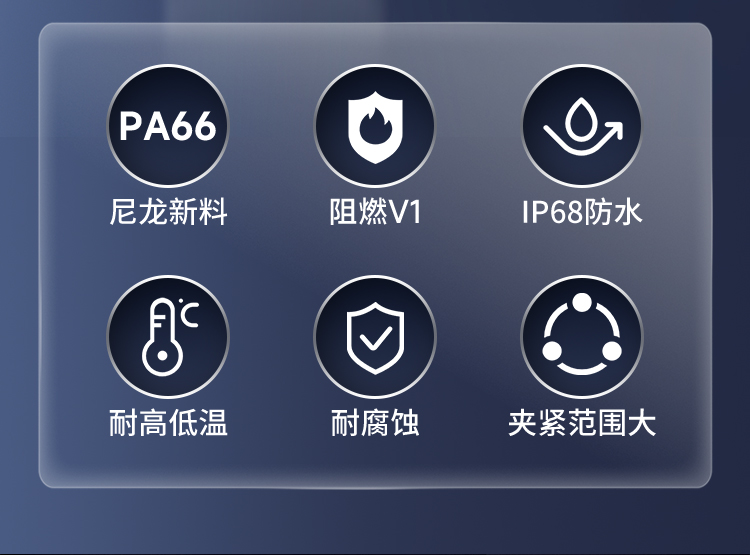Click the arrow tip on the waterproof icon
The height and width of the screenshot is (555, 750).
[x=615, y=128]
